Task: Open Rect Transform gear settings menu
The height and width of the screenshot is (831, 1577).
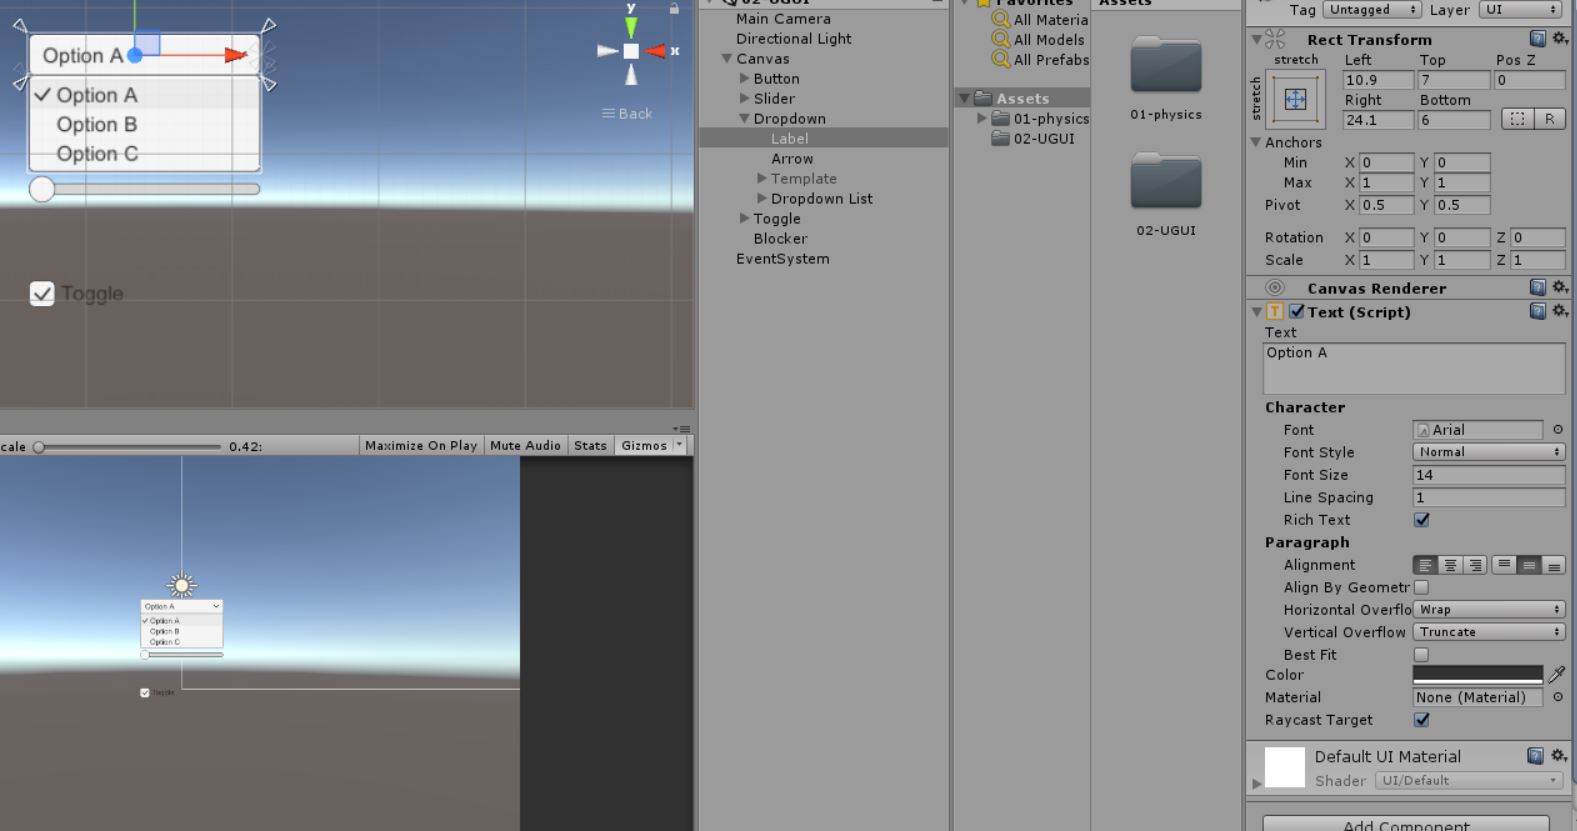Action: tap(1560, 38)
